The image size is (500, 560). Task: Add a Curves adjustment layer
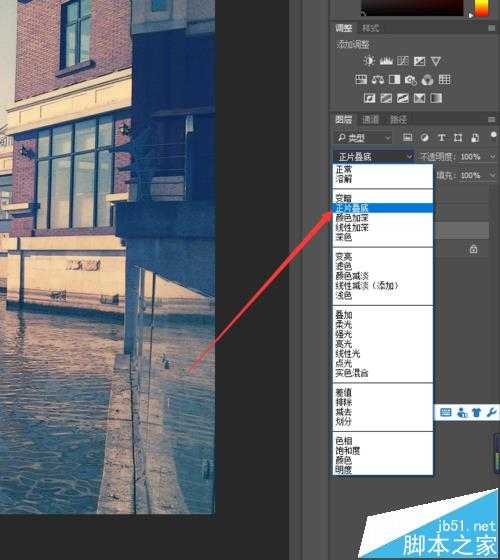(402, 61)
